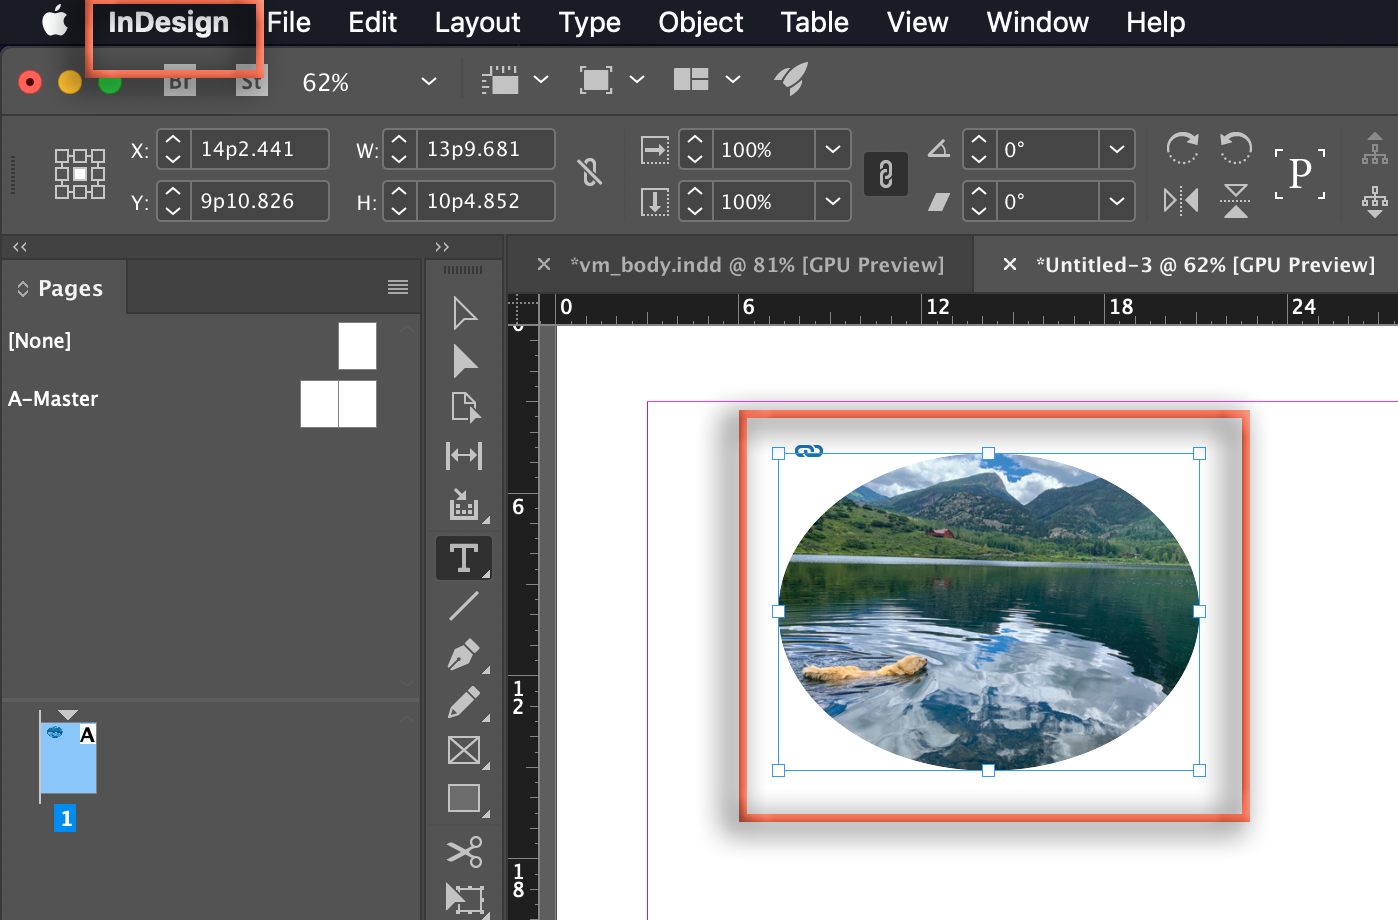Select the Type tool
Image resolution: width=1398 pixels, height=920 pixels.
click(x=463, y=557)
